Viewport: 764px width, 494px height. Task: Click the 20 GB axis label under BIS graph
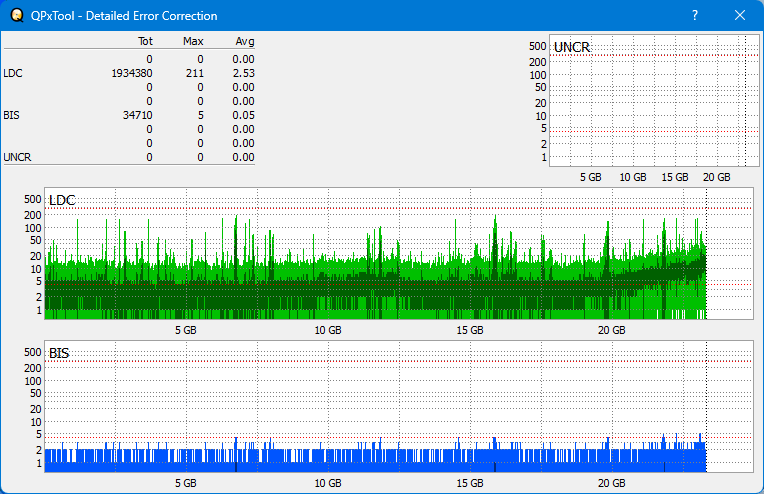pyautogui.click(x=611, y=483)
